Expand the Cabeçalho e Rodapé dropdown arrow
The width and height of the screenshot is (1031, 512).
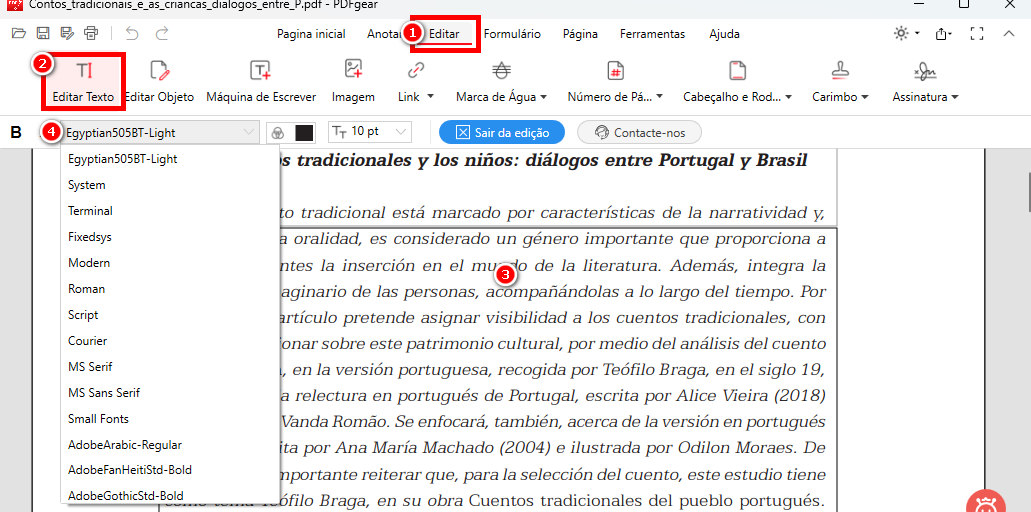tap(787, 97)
